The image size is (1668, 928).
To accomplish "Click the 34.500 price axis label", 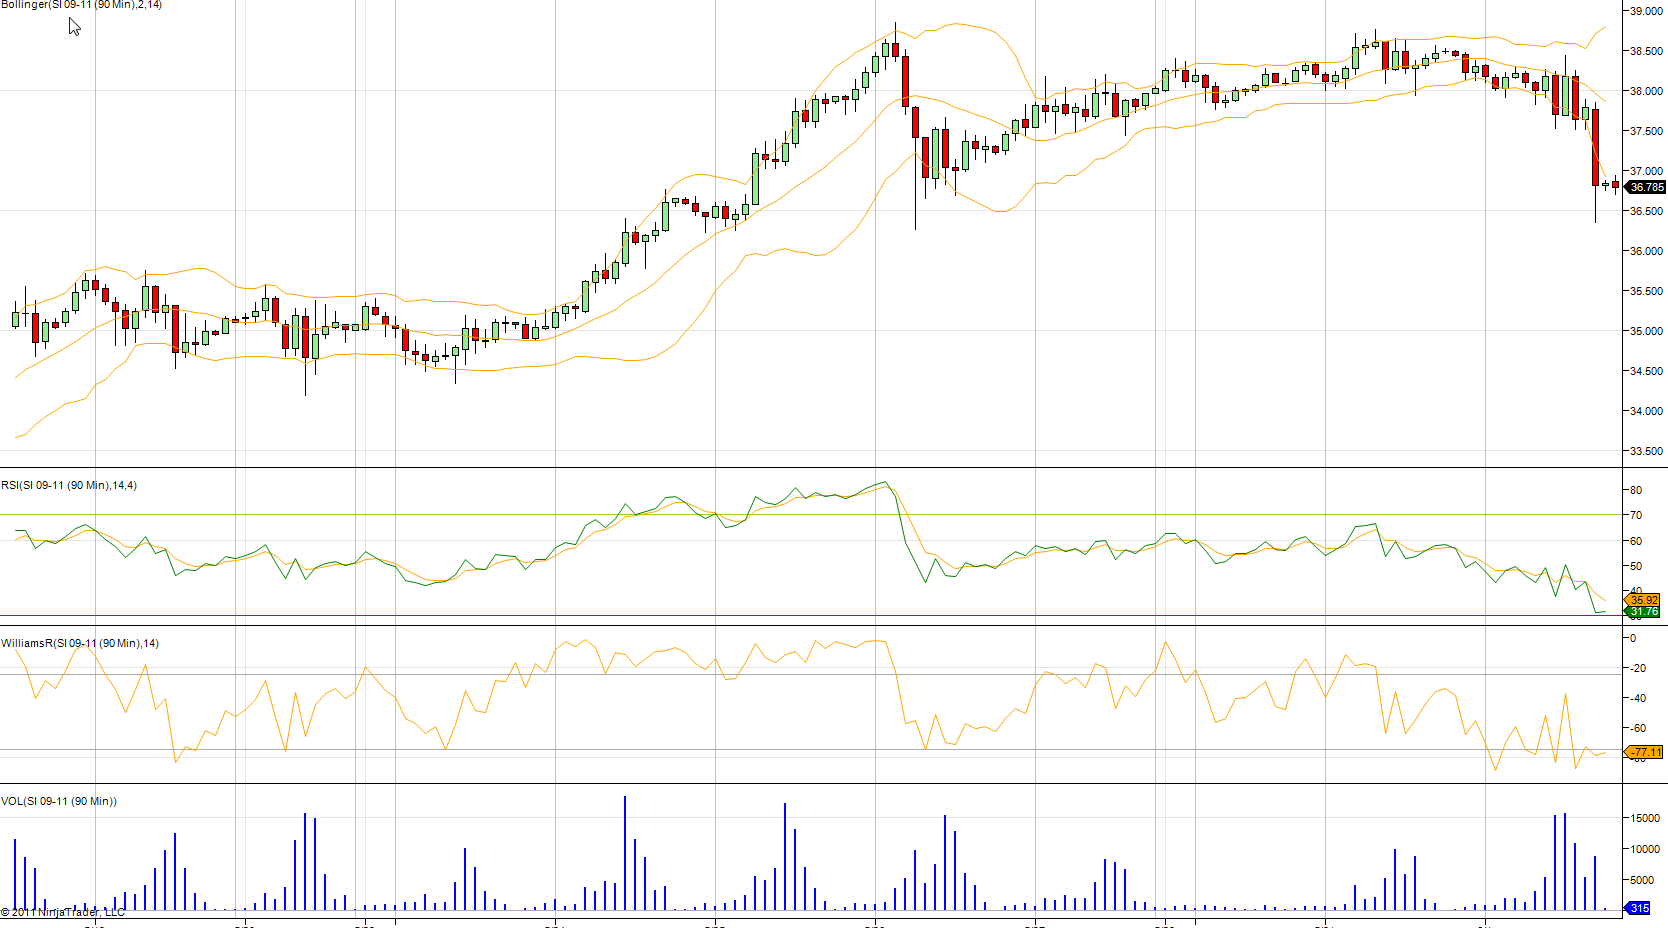I will pos(1646,371).
